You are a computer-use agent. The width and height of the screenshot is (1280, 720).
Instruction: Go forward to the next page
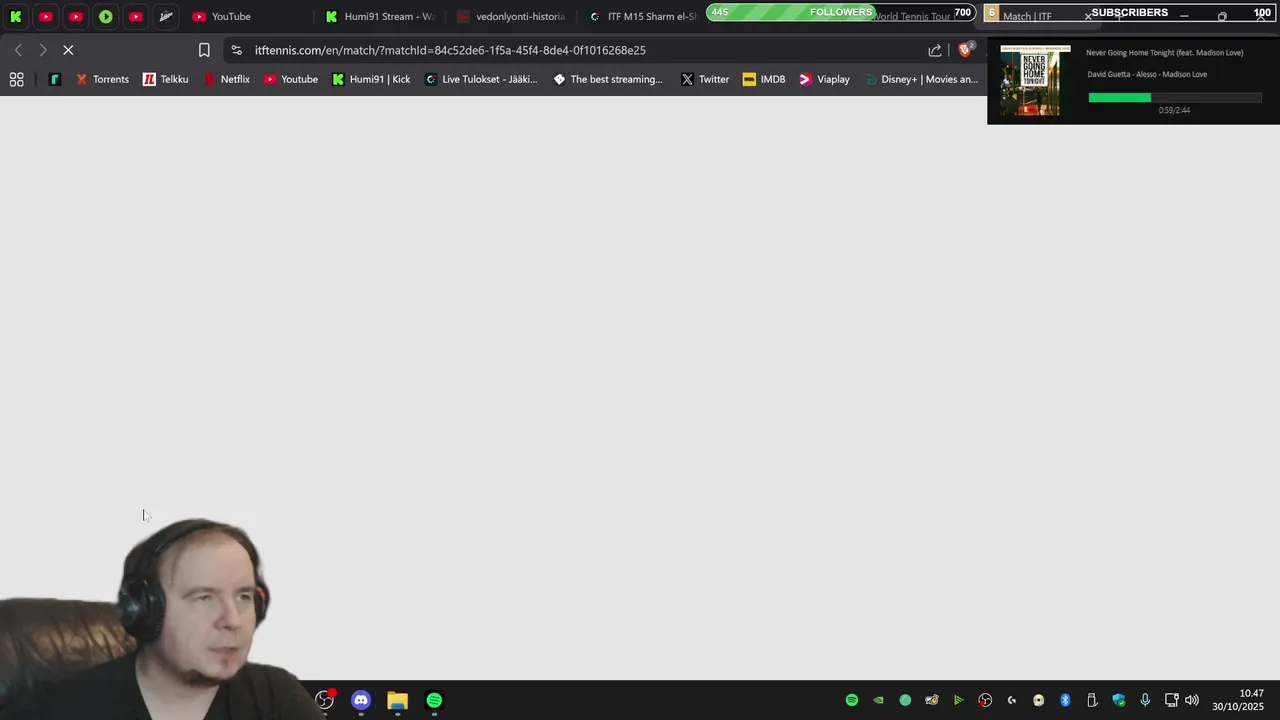pos(43,50)
